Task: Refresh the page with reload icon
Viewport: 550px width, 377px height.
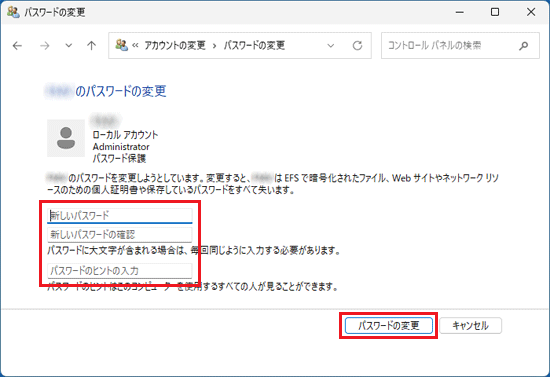Action: (x=357, y=46)
